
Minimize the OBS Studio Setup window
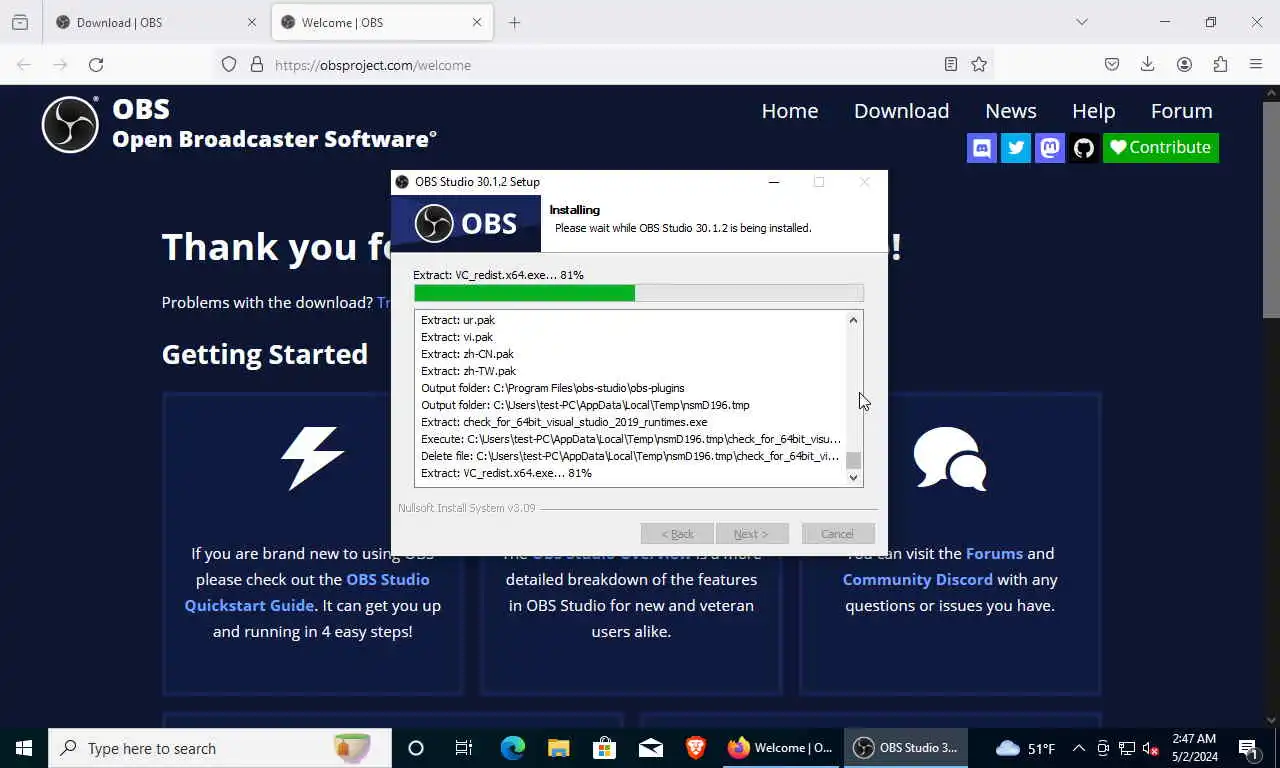pos(774,182)
